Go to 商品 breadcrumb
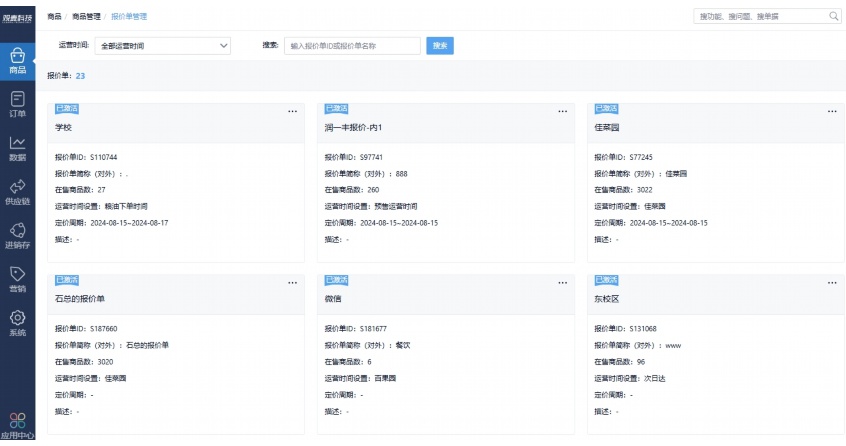Screen dimensions: 846x446 tap(54, 17)
